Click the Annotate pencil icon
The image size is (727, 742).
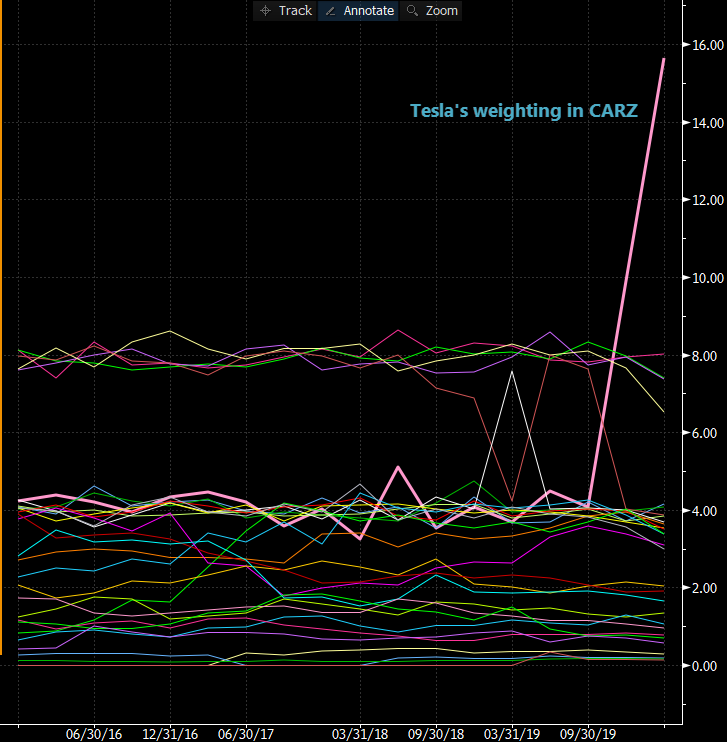[x=331, y=11]
